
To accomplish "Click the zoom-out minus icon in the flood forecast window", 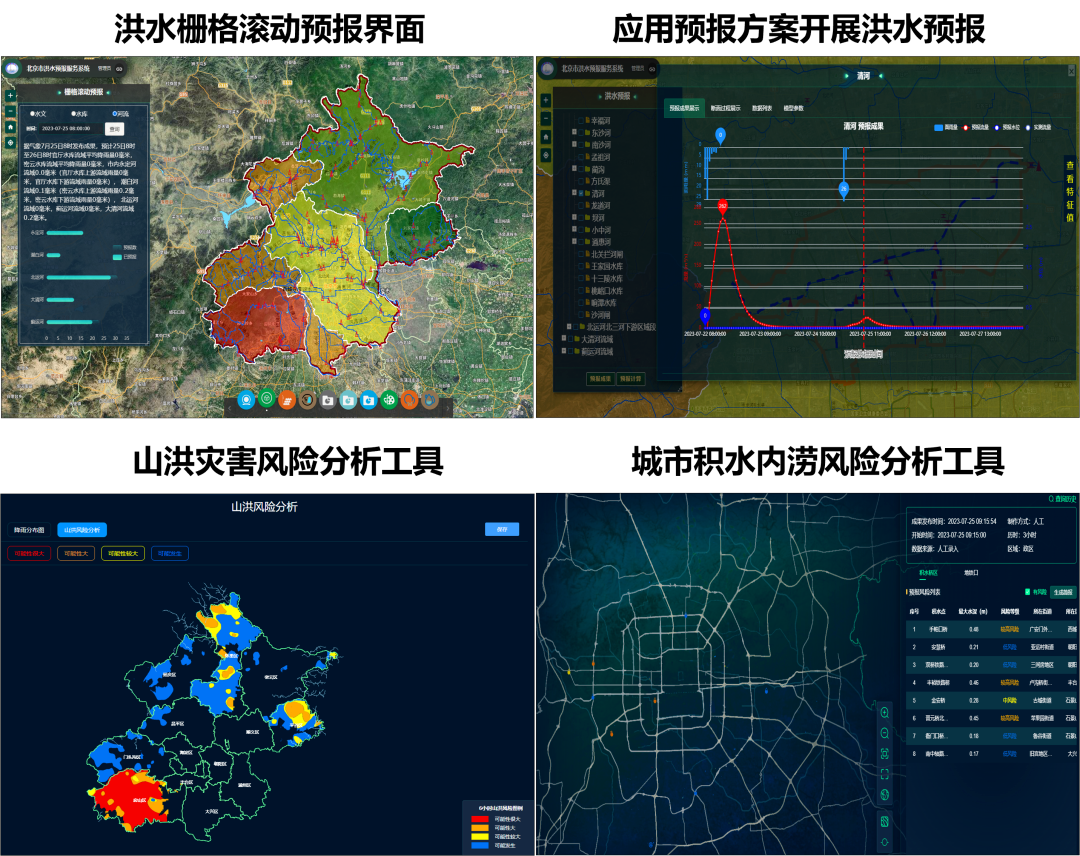I will tap(546, 117).
